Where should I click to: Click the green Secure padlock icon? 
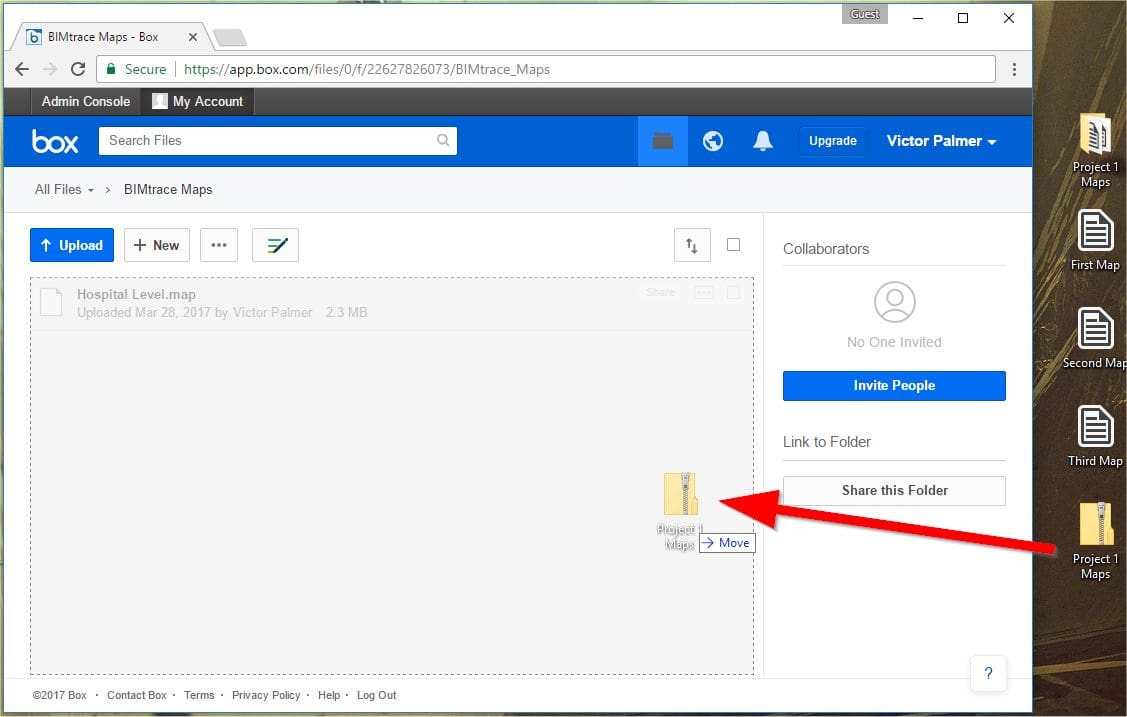click(111, 69)
